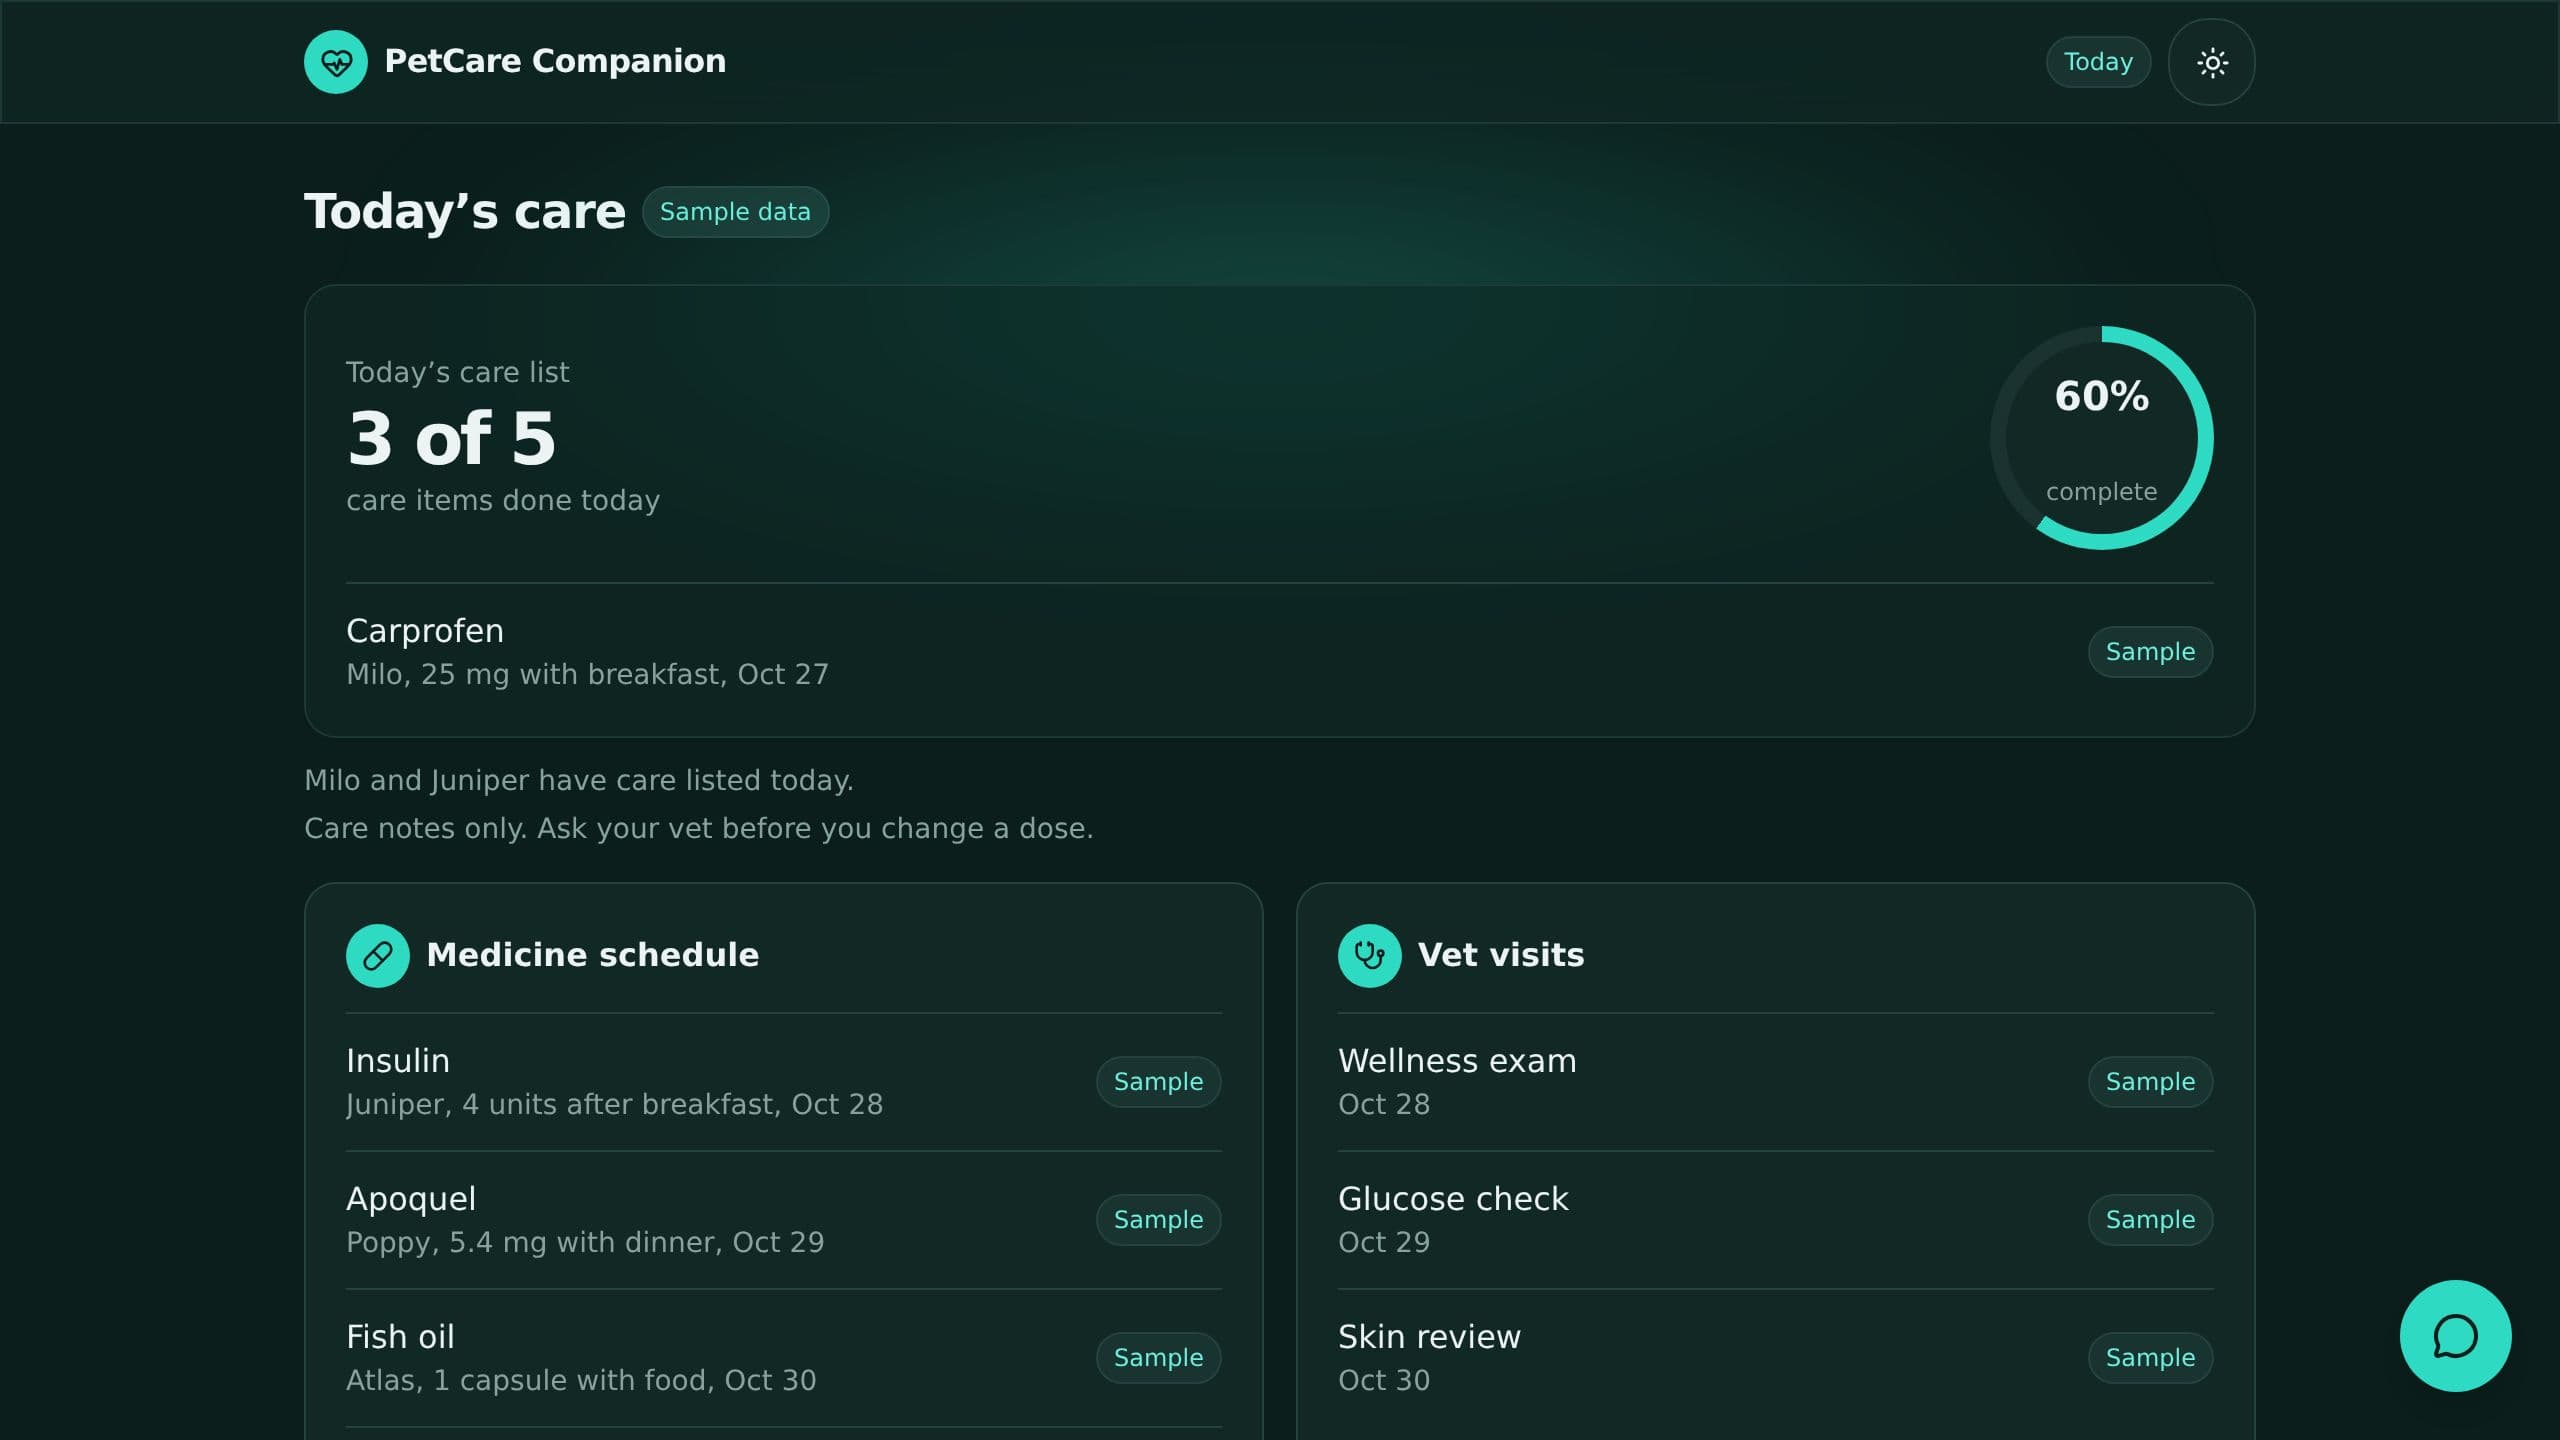Click 'Poppy, 5.4 mg with dinner, Oct 29'
This screenshot has height=1440, width=2560.
tap(585, 1243)
